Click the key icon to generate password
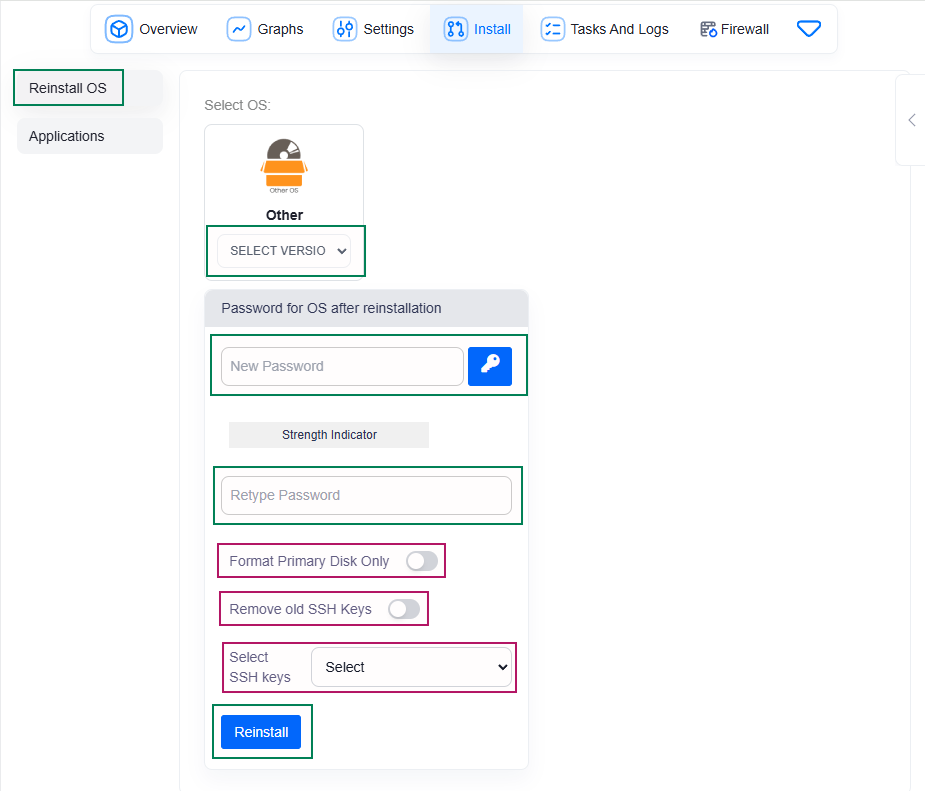Image resolution: width=925 pixels, height=791 pixels. coord(490,366)
